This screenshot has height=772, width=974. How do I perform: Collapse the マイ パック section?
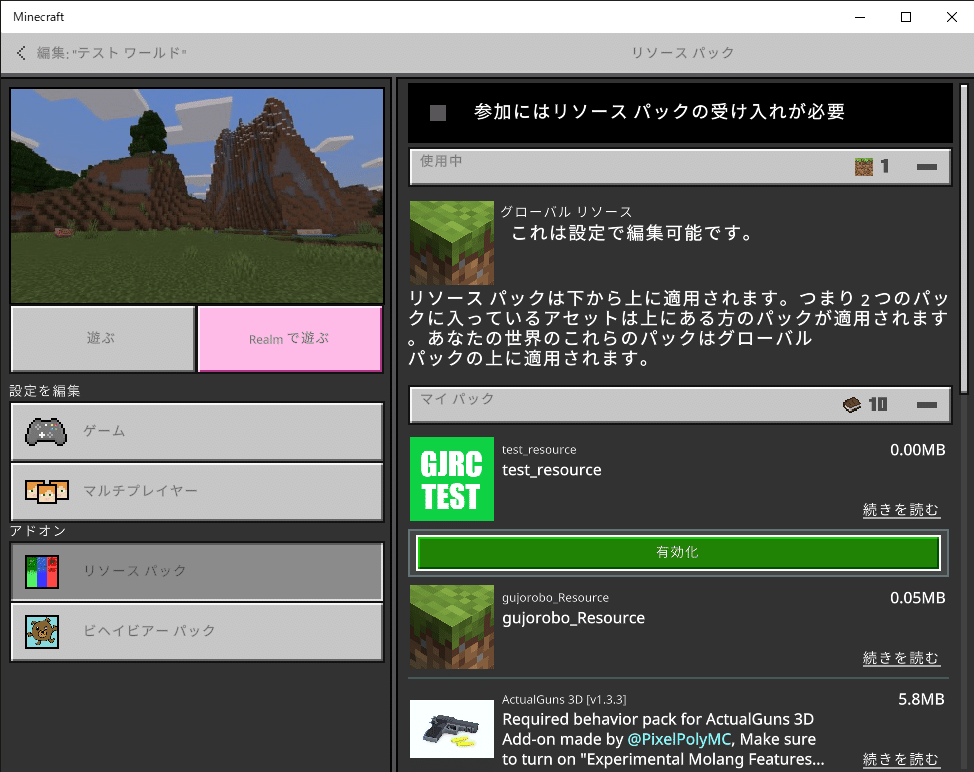[926, 405]
